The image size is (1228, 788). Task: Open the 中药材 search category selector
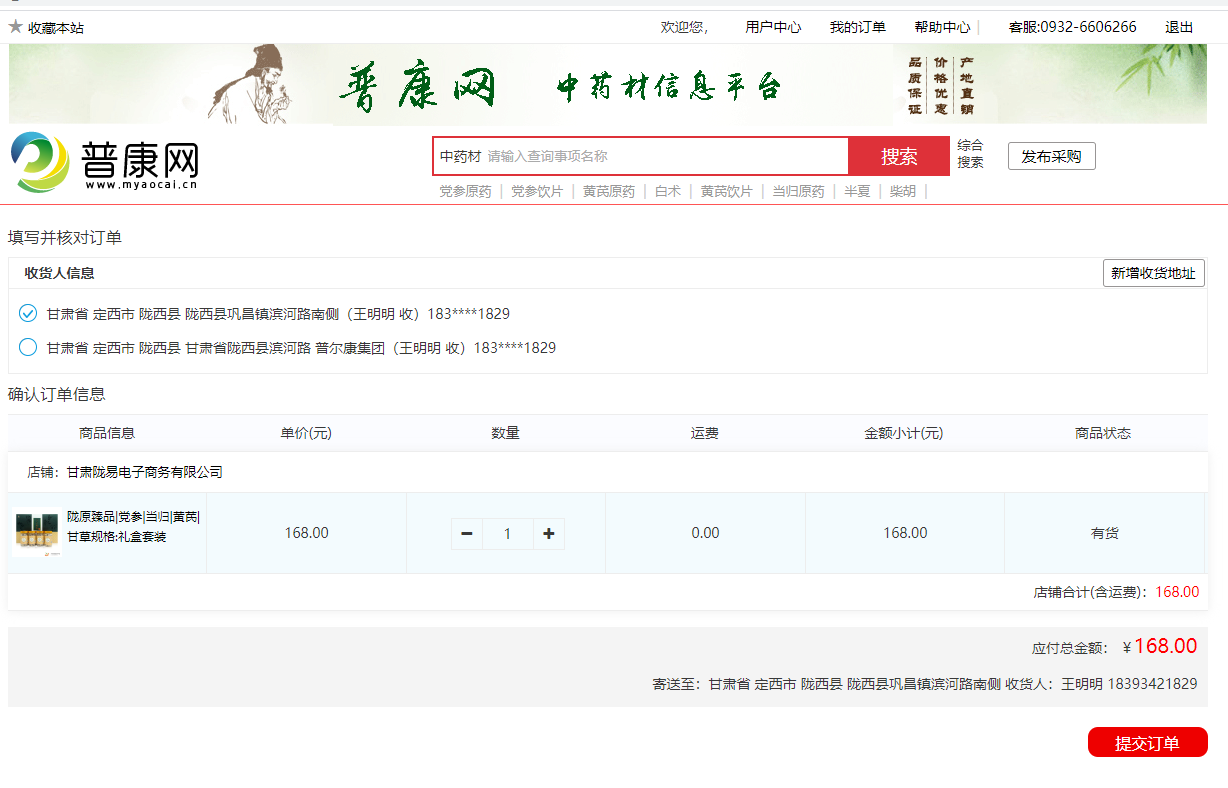[x=460, y=157]
